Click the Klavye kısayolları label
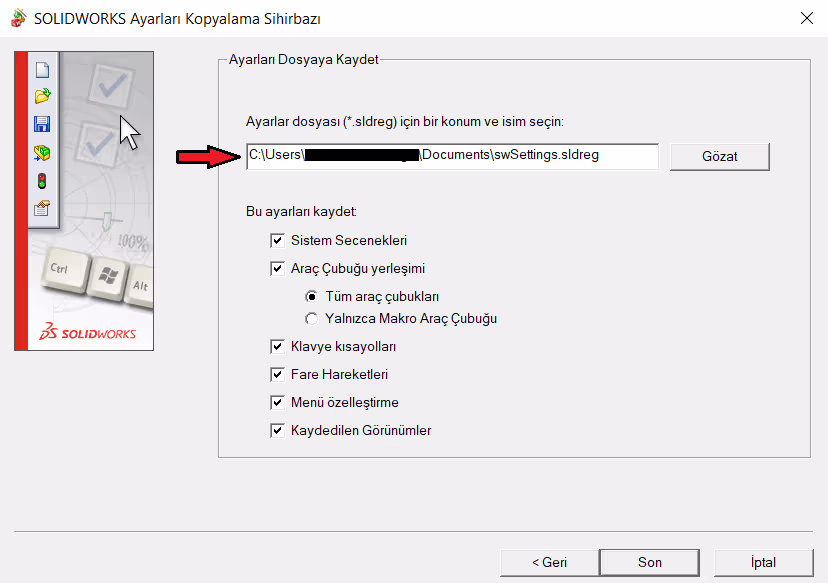Screen dimensions: 828x583 click(343, 347)
